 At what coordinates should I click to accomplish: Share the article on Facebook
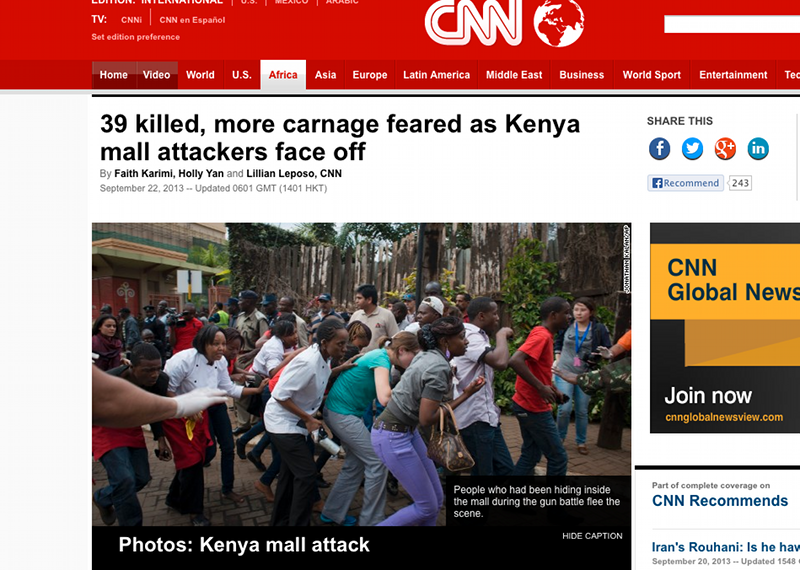[x=659, y=149]
